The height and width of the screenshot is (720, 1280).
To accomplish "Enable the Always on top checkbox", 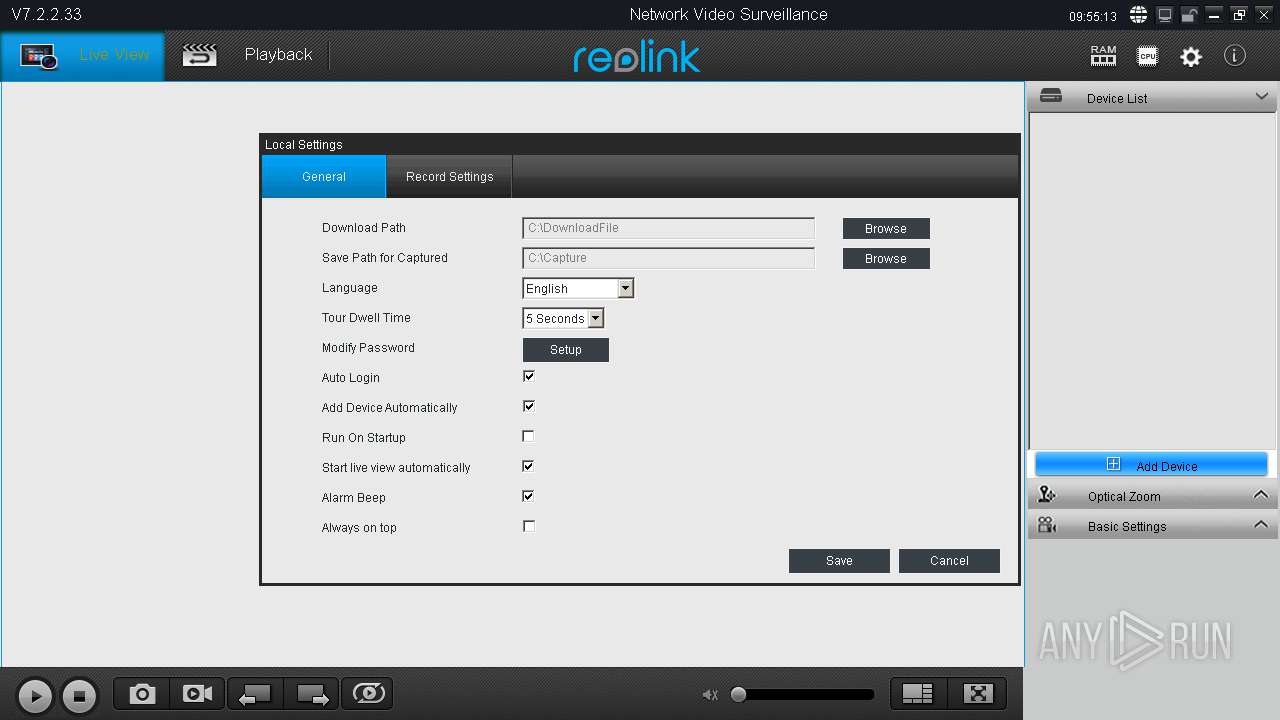I will (x=529, y=526).
